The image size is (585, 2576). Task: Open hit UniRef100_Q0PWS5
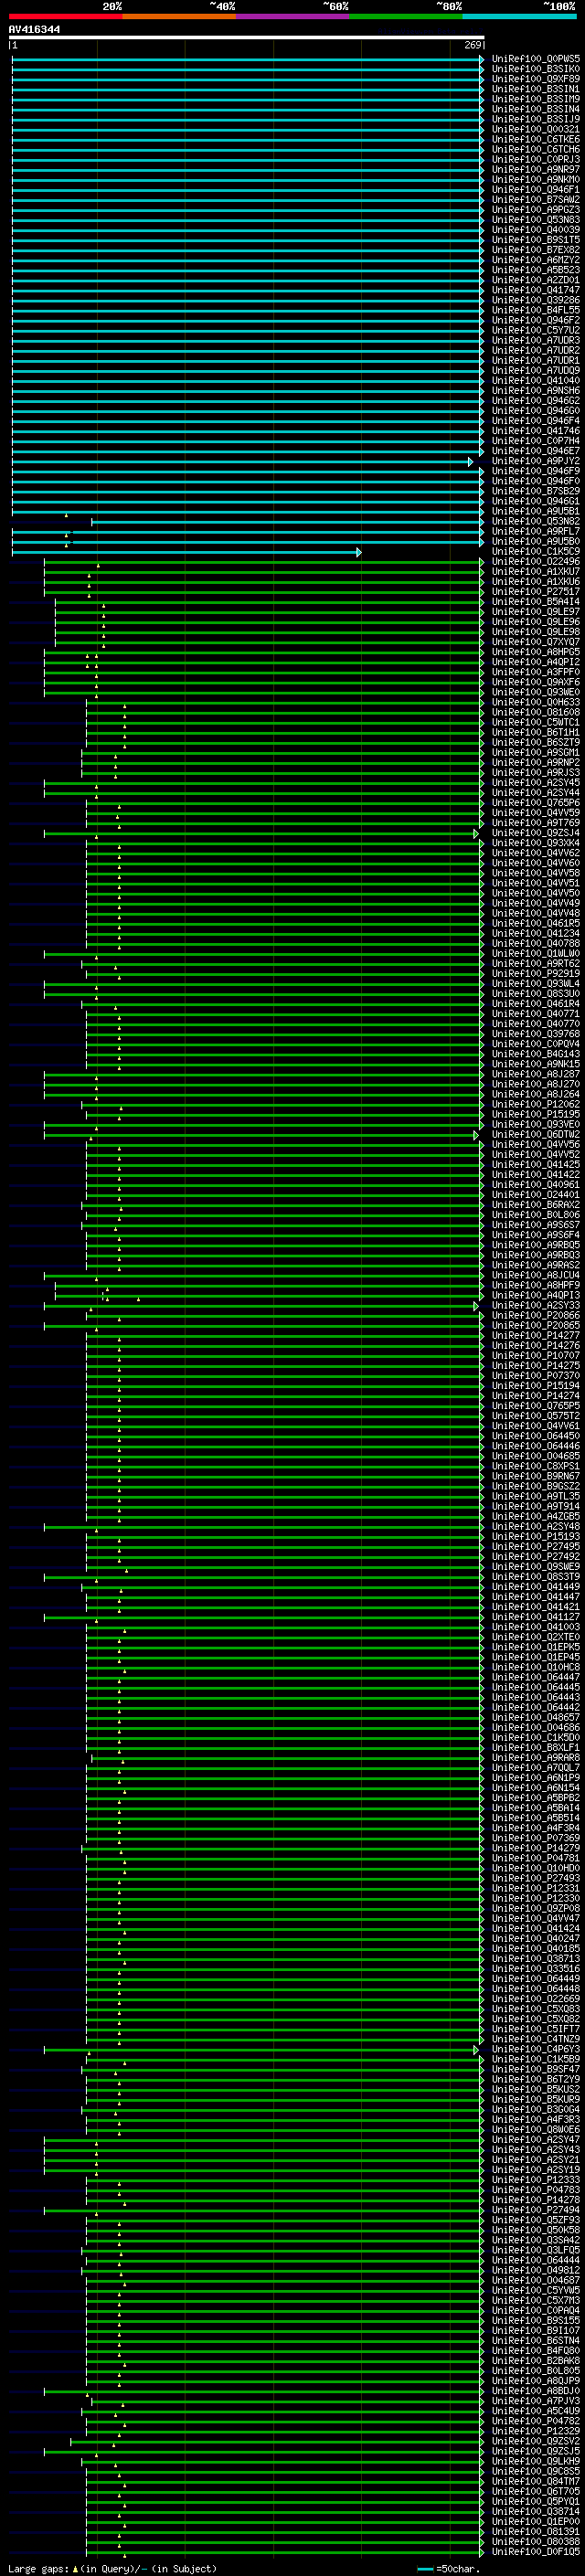(x=536, y=59)
